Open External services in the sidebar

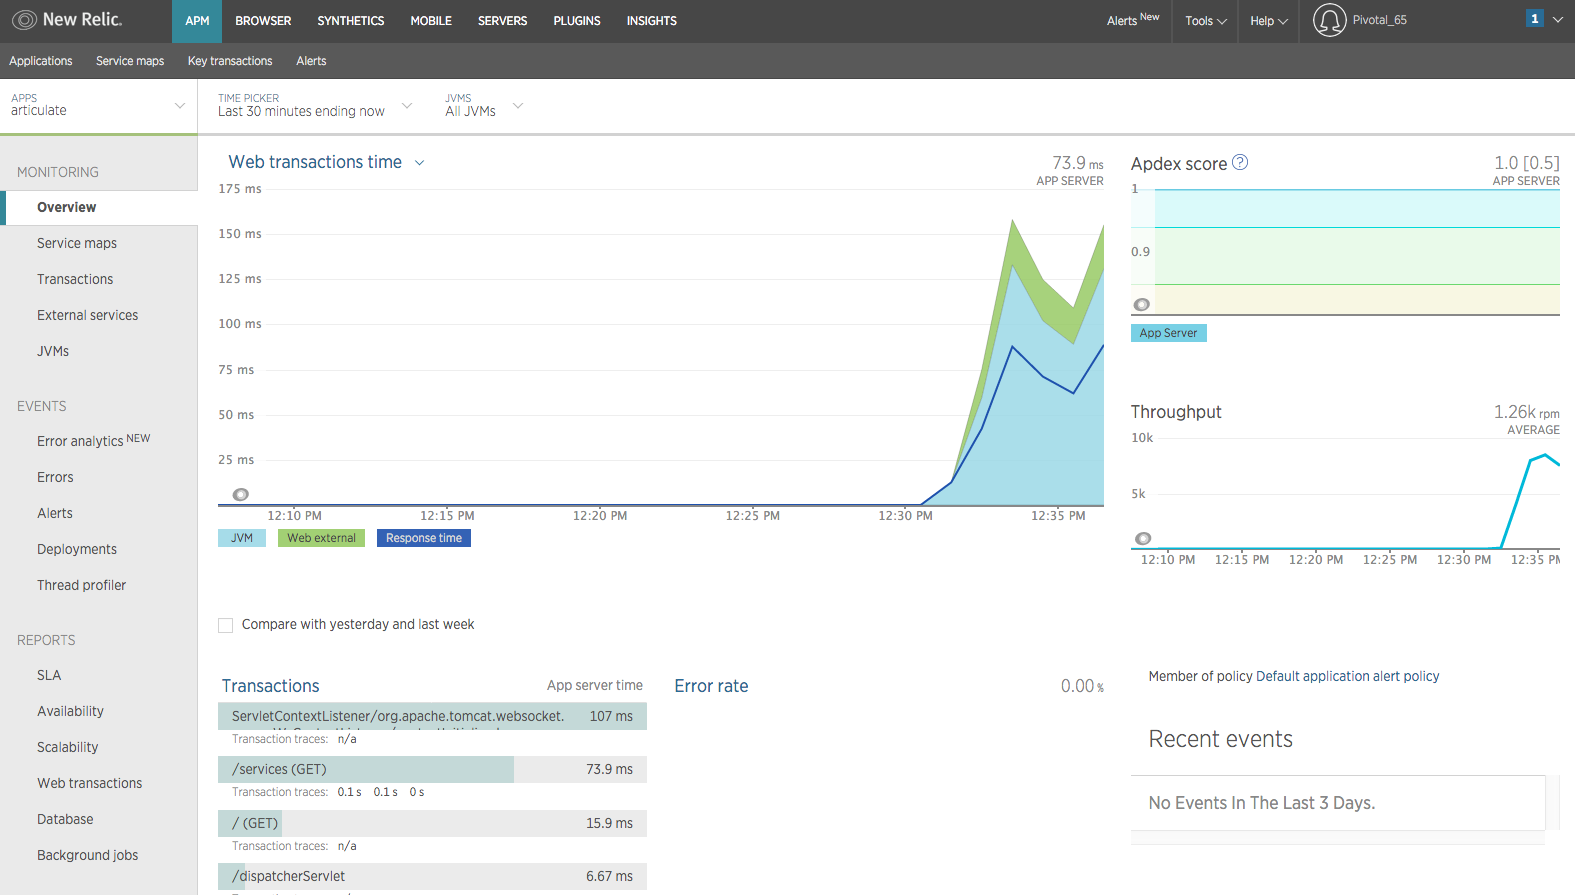click(88, 315)
